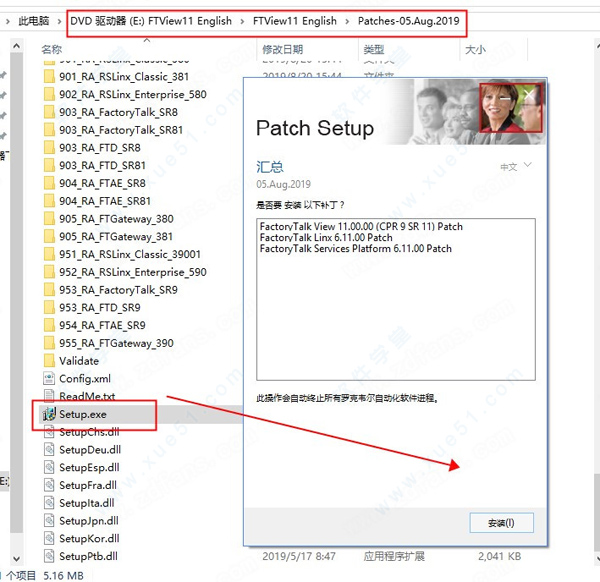Select Config.xml file icon
Viewport: 600px width, 582px height.
(x=49, y=378)
